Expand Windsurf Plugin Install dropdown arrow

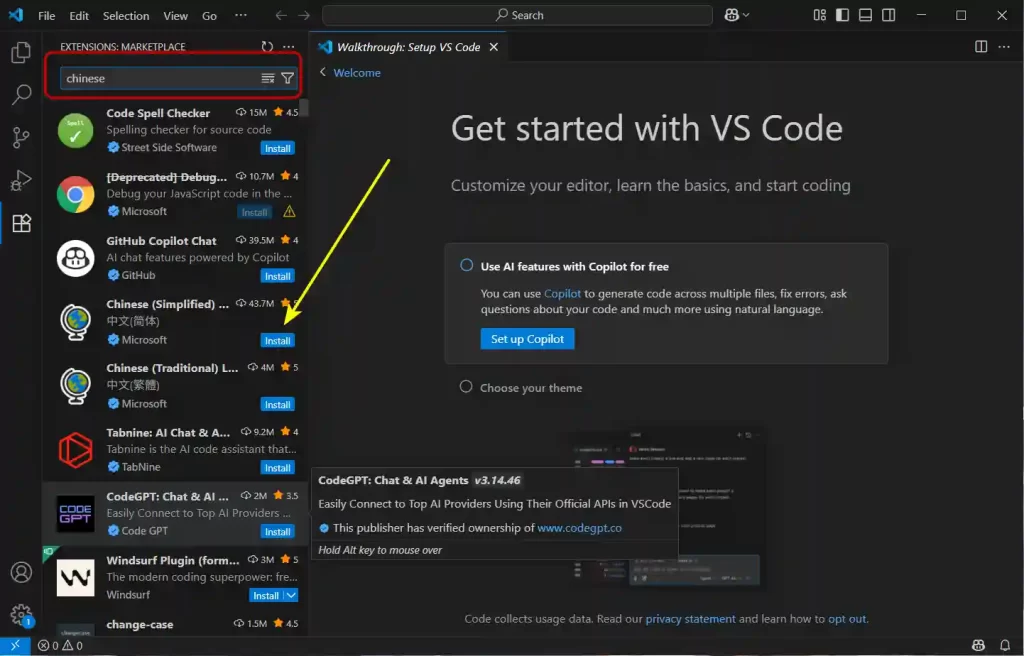pyautogui.click(x=291, y=596)
